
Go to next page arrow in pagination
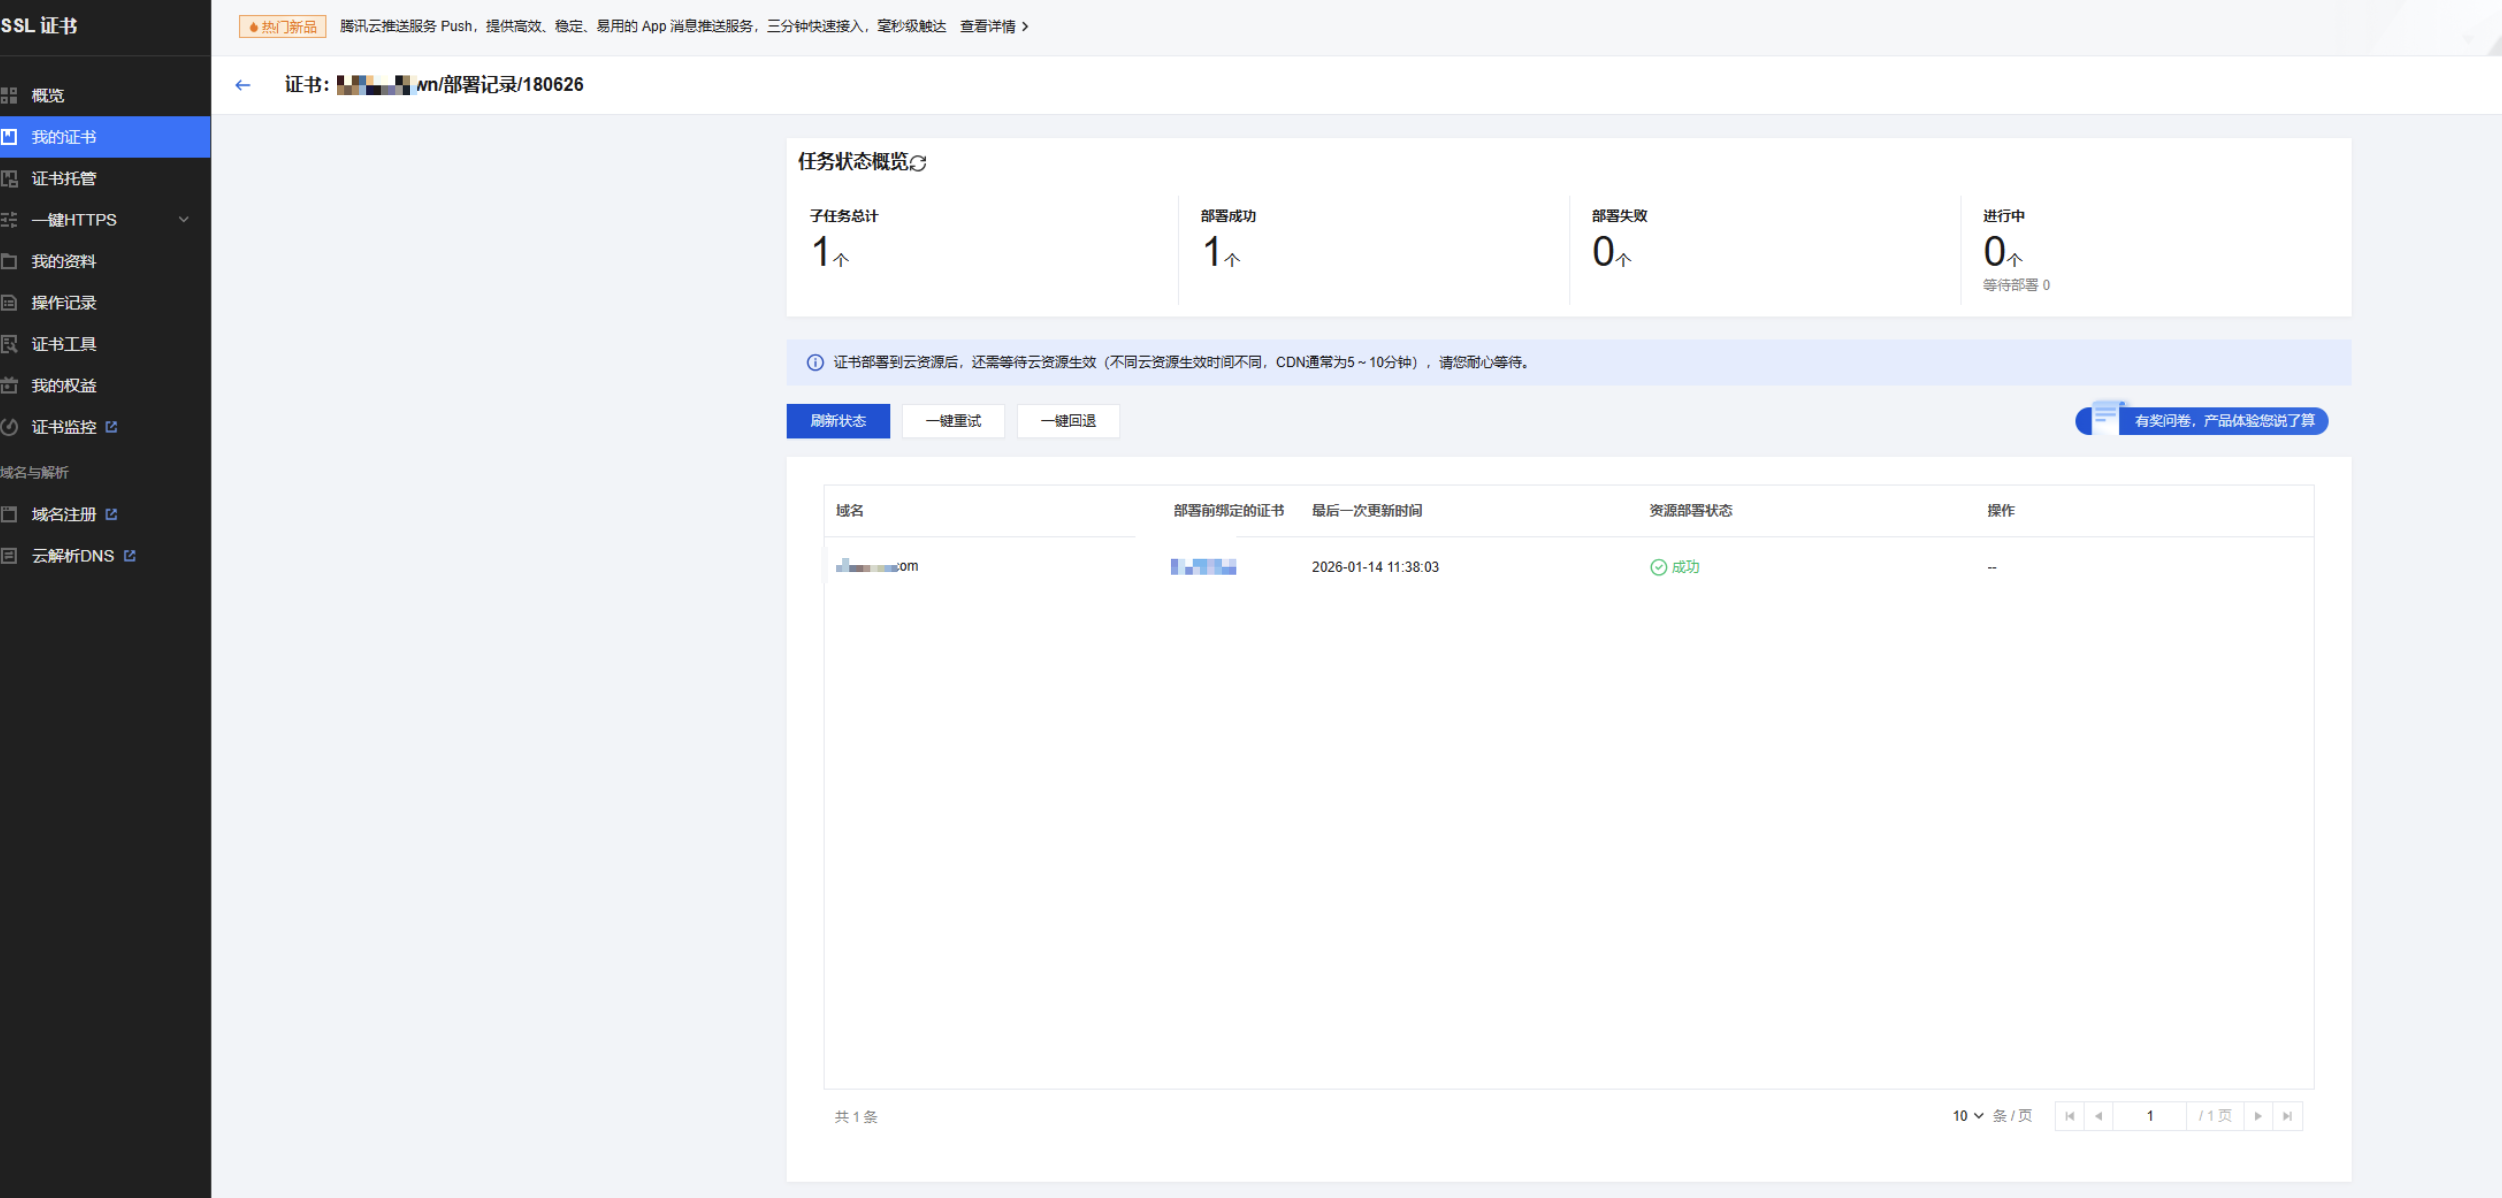point(2258,1116)
